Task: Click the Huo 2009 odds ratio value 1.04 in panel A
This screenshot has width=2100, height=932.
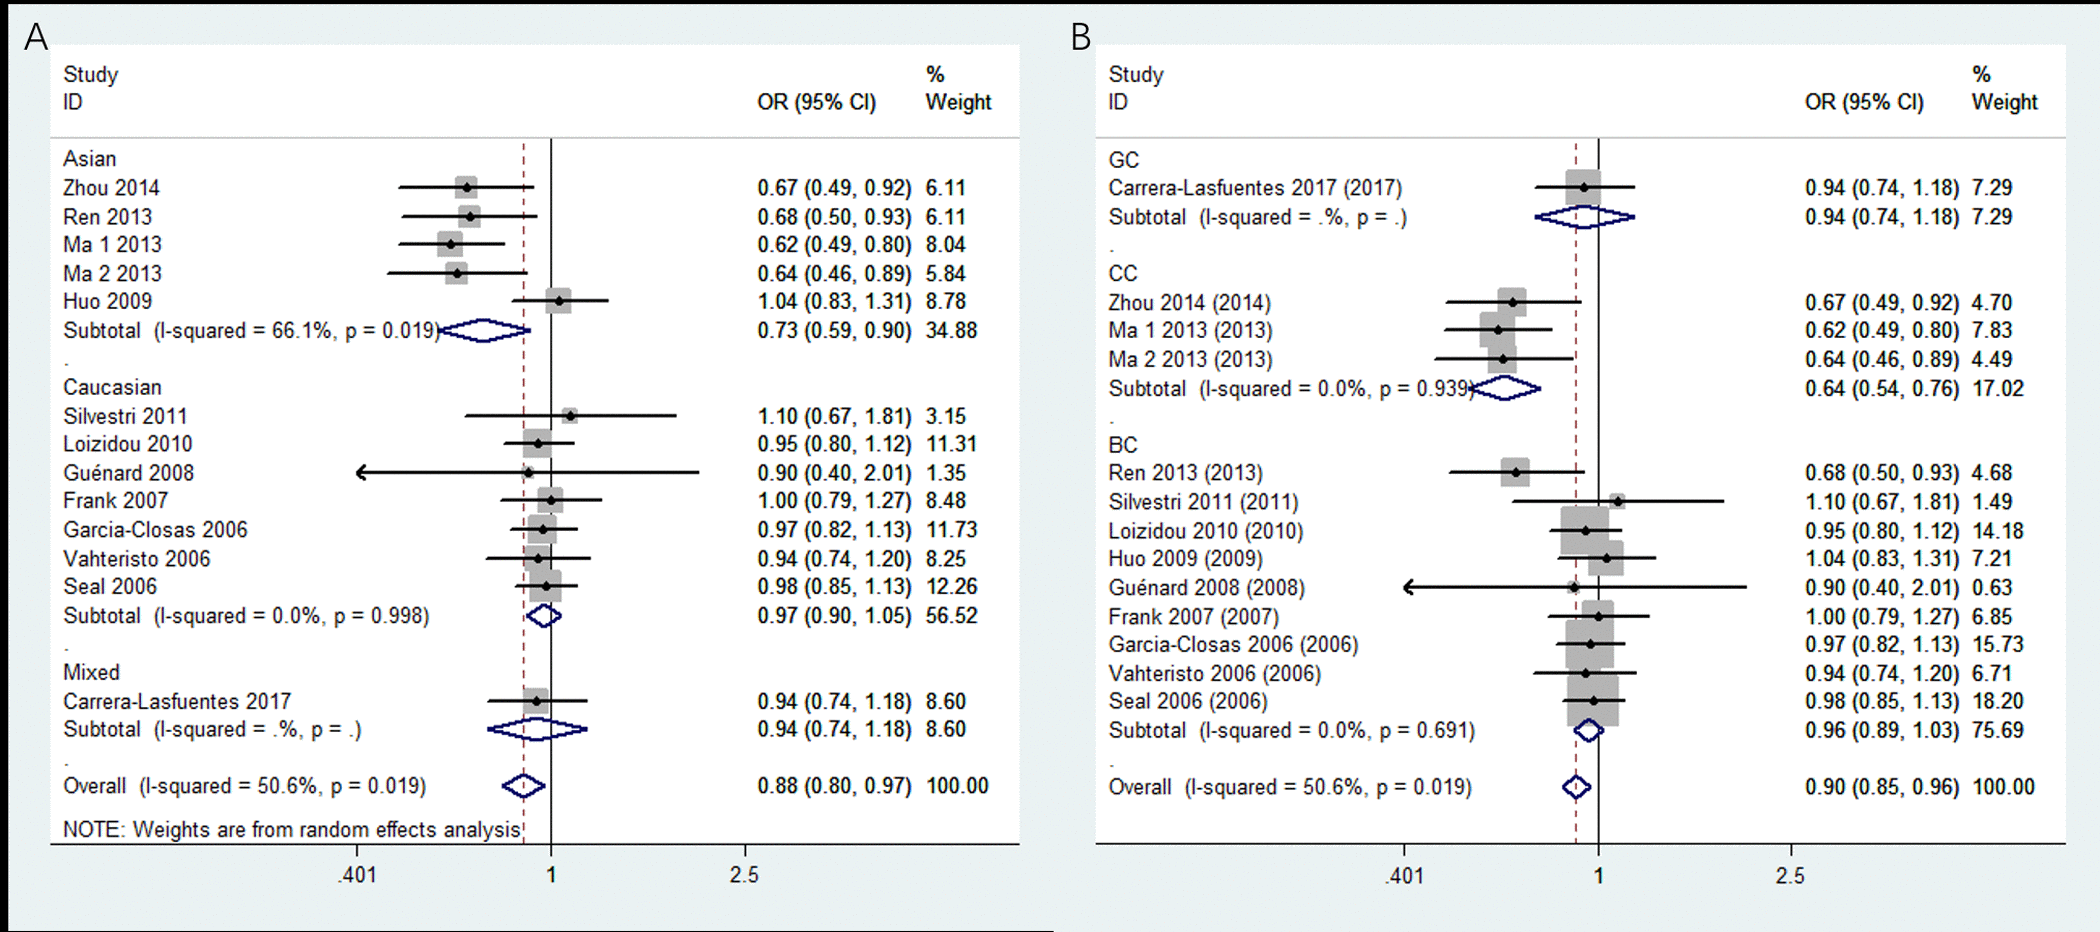Action: point(776,301)
